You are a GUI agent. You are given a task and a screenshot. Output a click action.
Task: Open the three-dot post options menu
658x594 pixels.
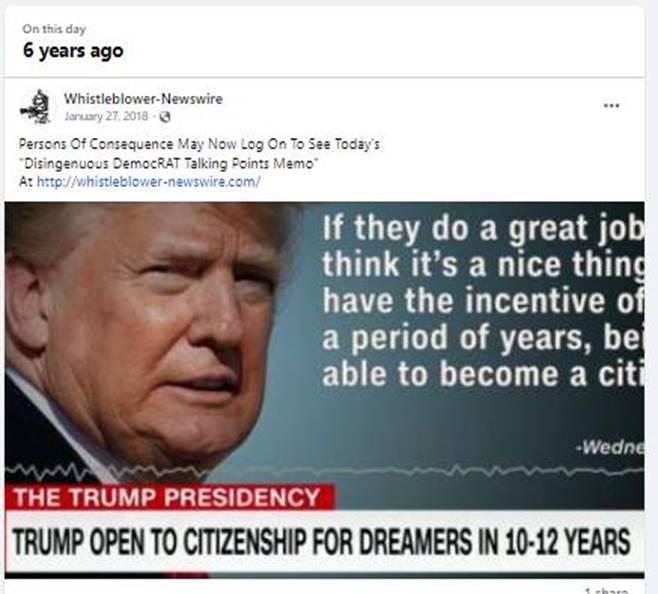[611, 105]
